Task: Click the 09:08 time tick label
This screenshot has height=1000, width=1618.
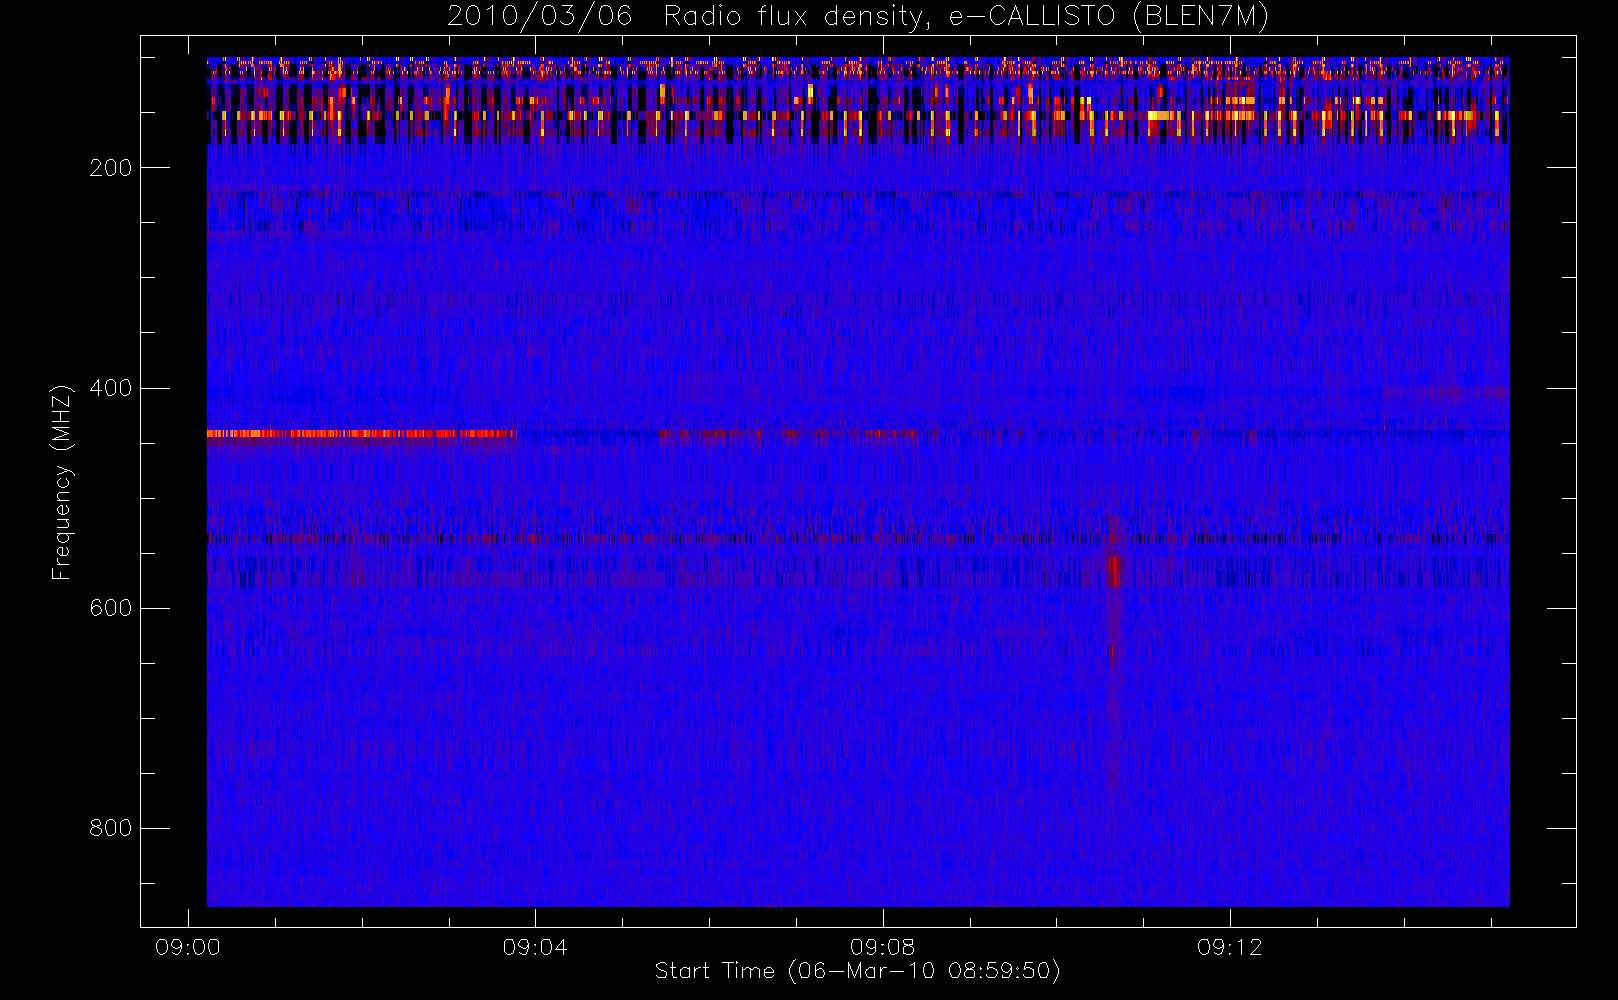Action: [882, 947]
